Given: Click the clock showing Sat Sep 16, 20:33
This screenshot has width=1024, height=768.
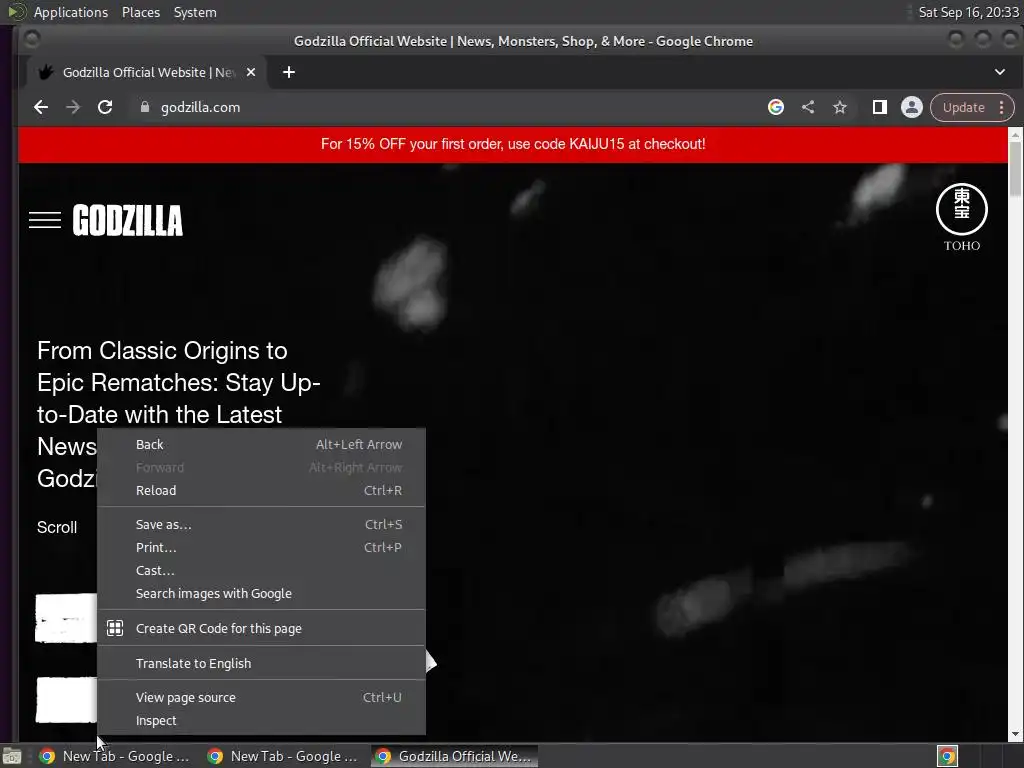Looking at the screenshot, I should pos(968,12).
